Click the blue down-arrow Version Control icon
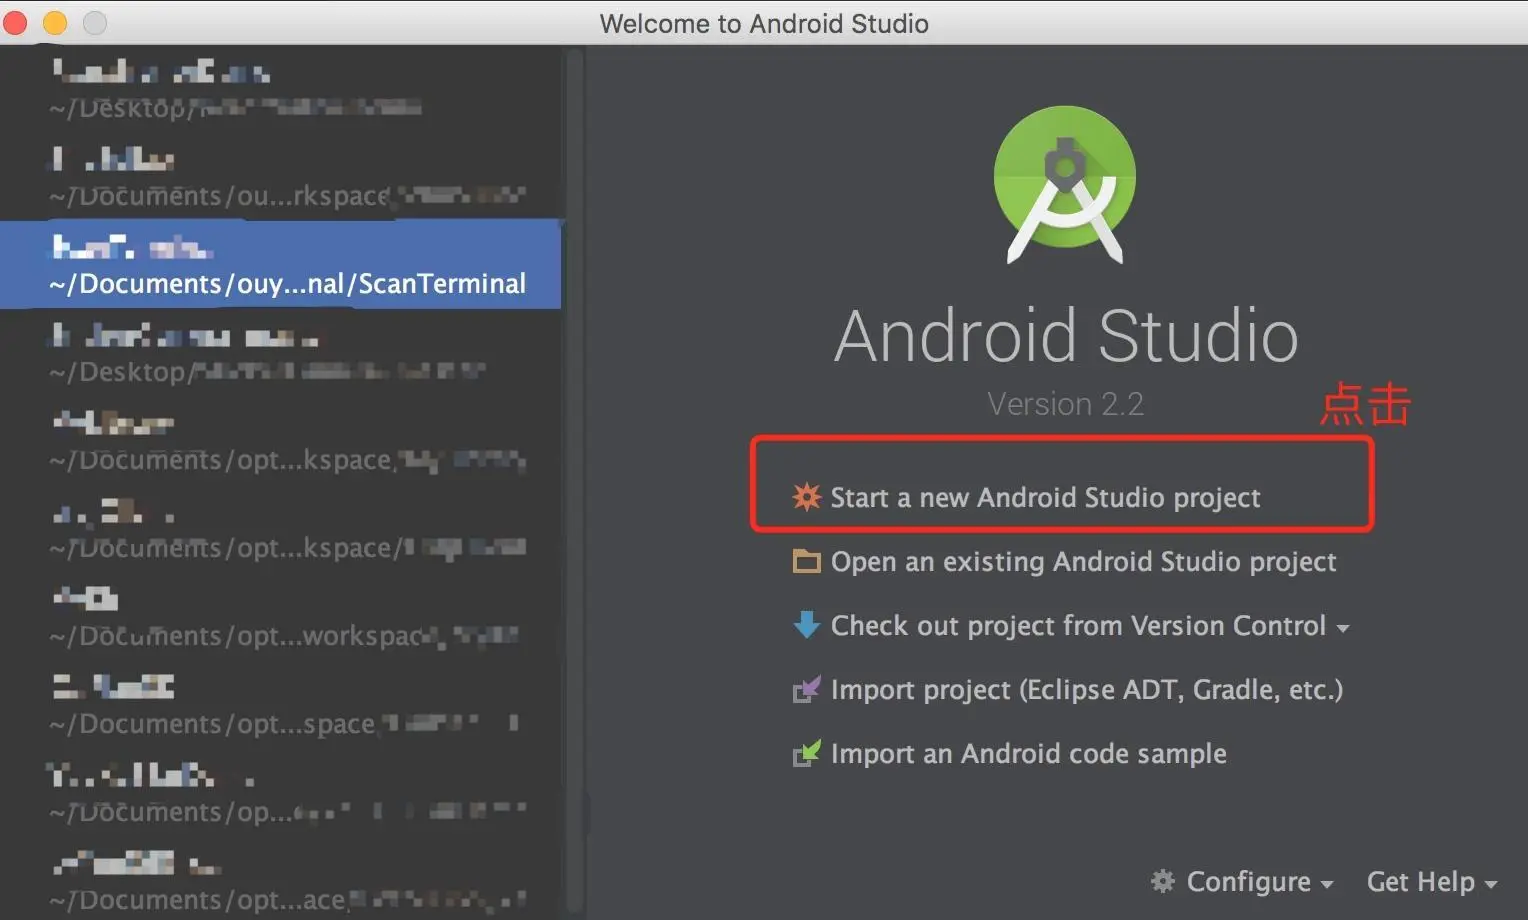This screenshot has height=920, width=1528. click(806, 625)
